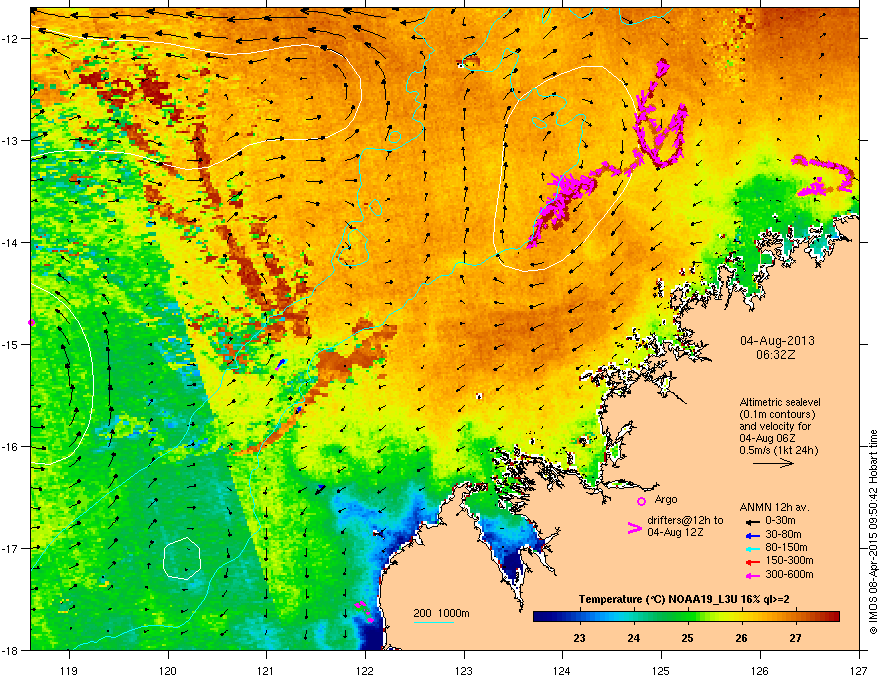Click the cyan isobath line under '200 1000m'
Image resolution: width=880 pixels, height=680 pixels.
click(433, 622)
